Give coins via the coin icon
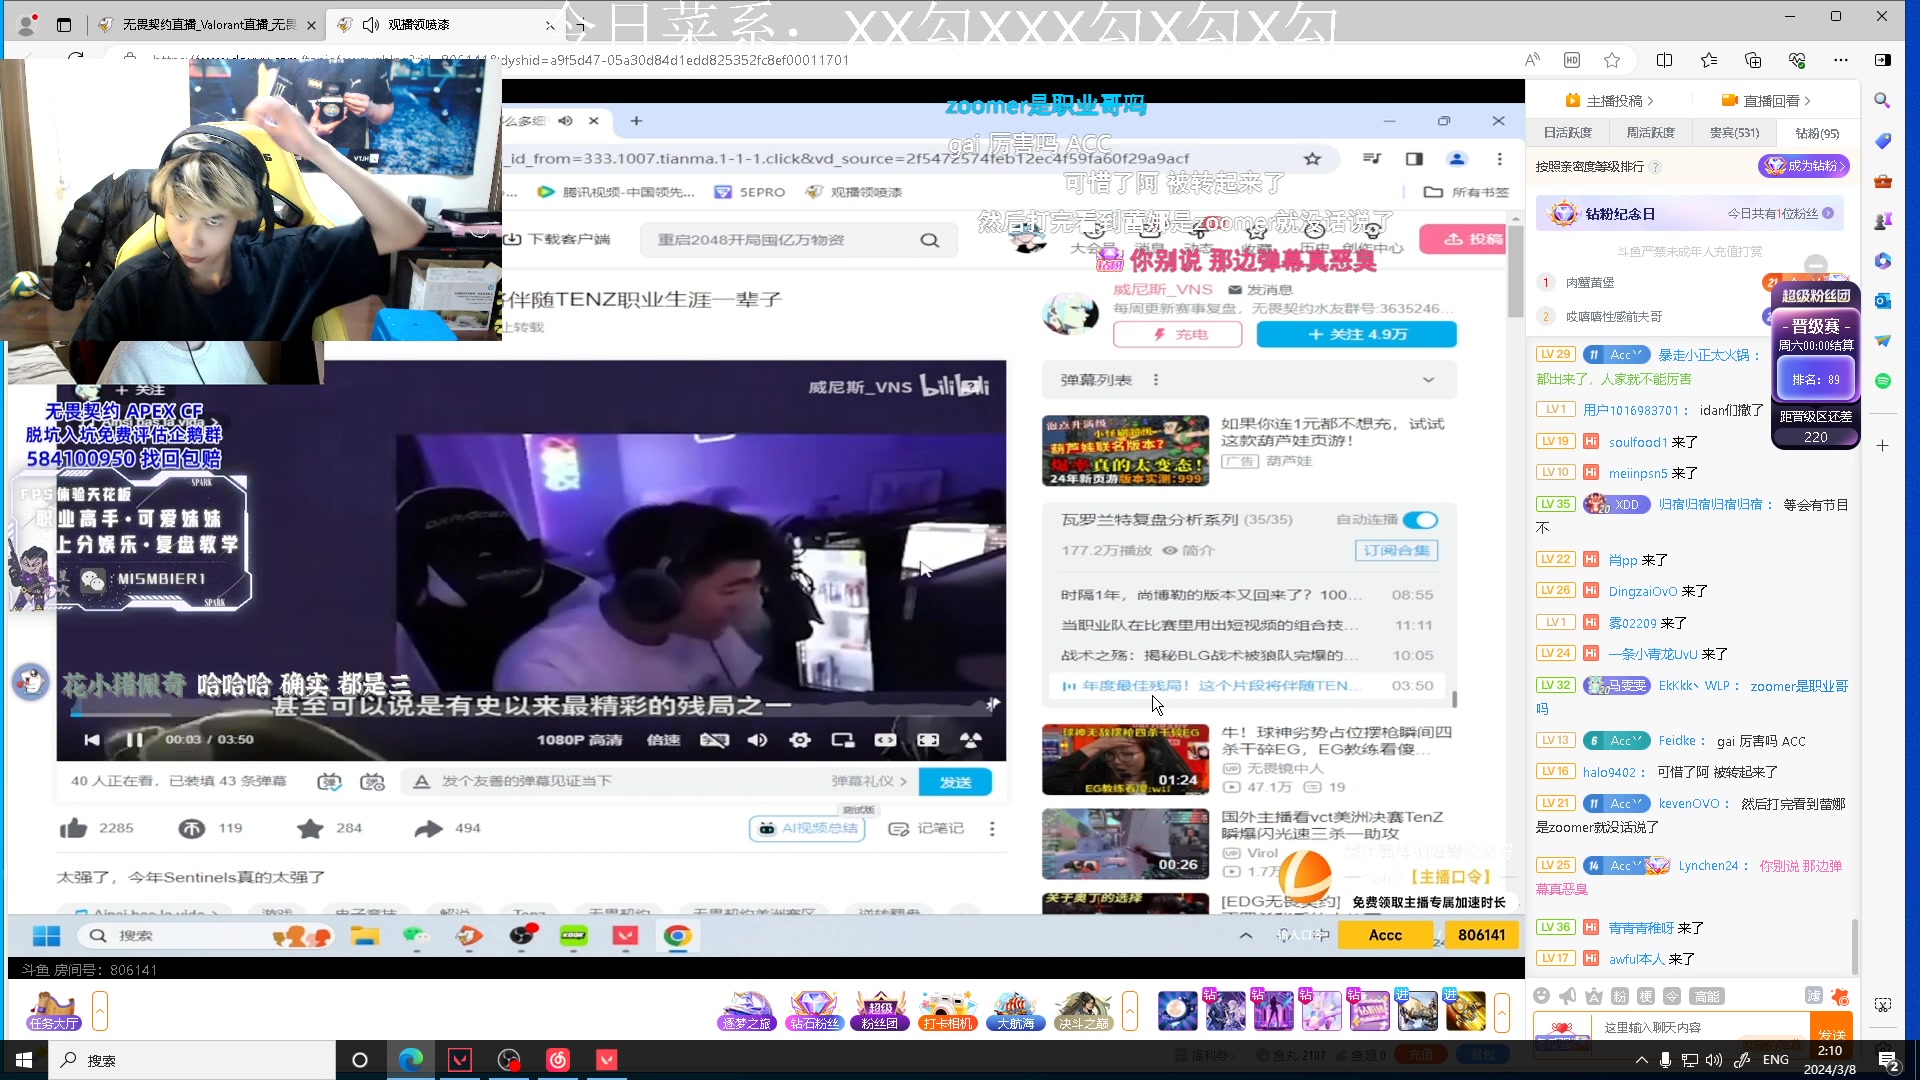Image resolution: width=1920 pixels, height=1080 pixels. (x=192, y=828)
